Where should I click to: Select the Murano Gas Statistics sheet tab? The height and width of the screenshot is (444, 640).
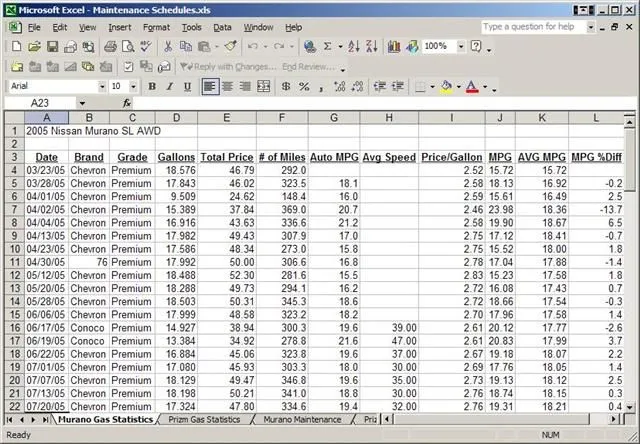coord(105,420)
